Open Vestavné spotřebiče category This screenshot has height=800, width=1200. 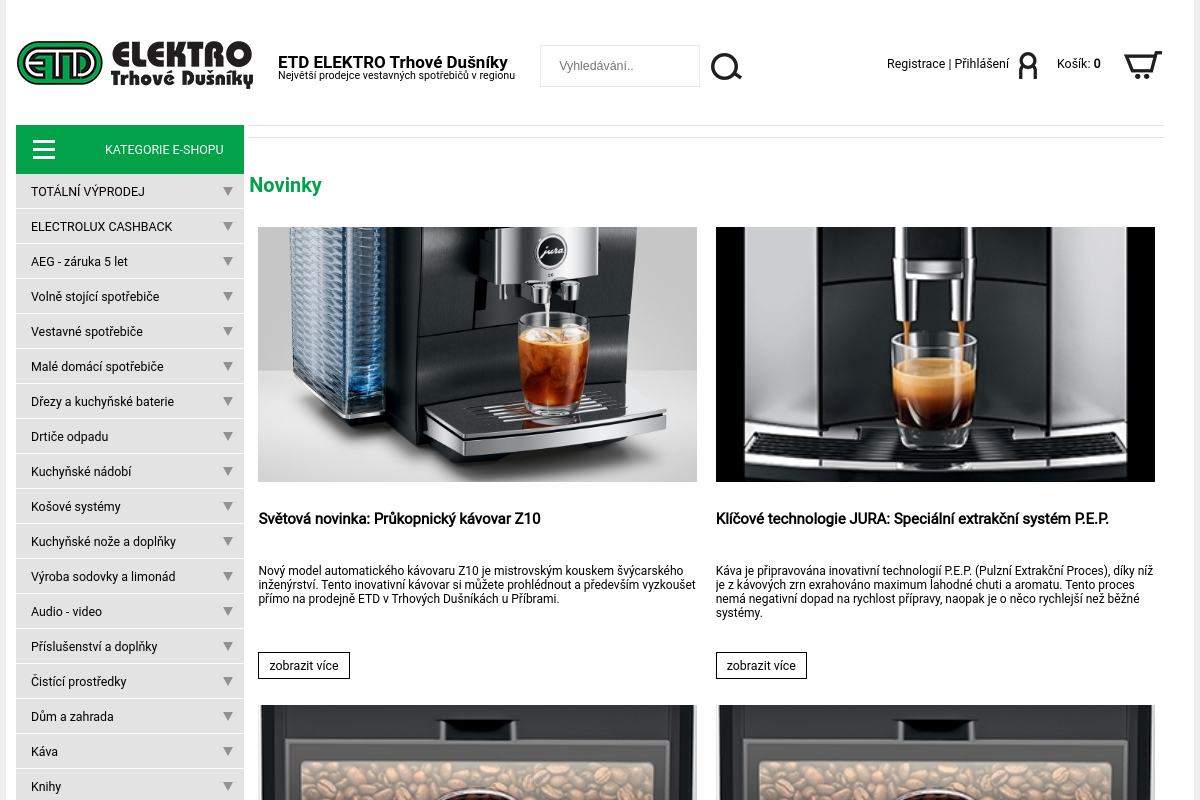point(87,332)
